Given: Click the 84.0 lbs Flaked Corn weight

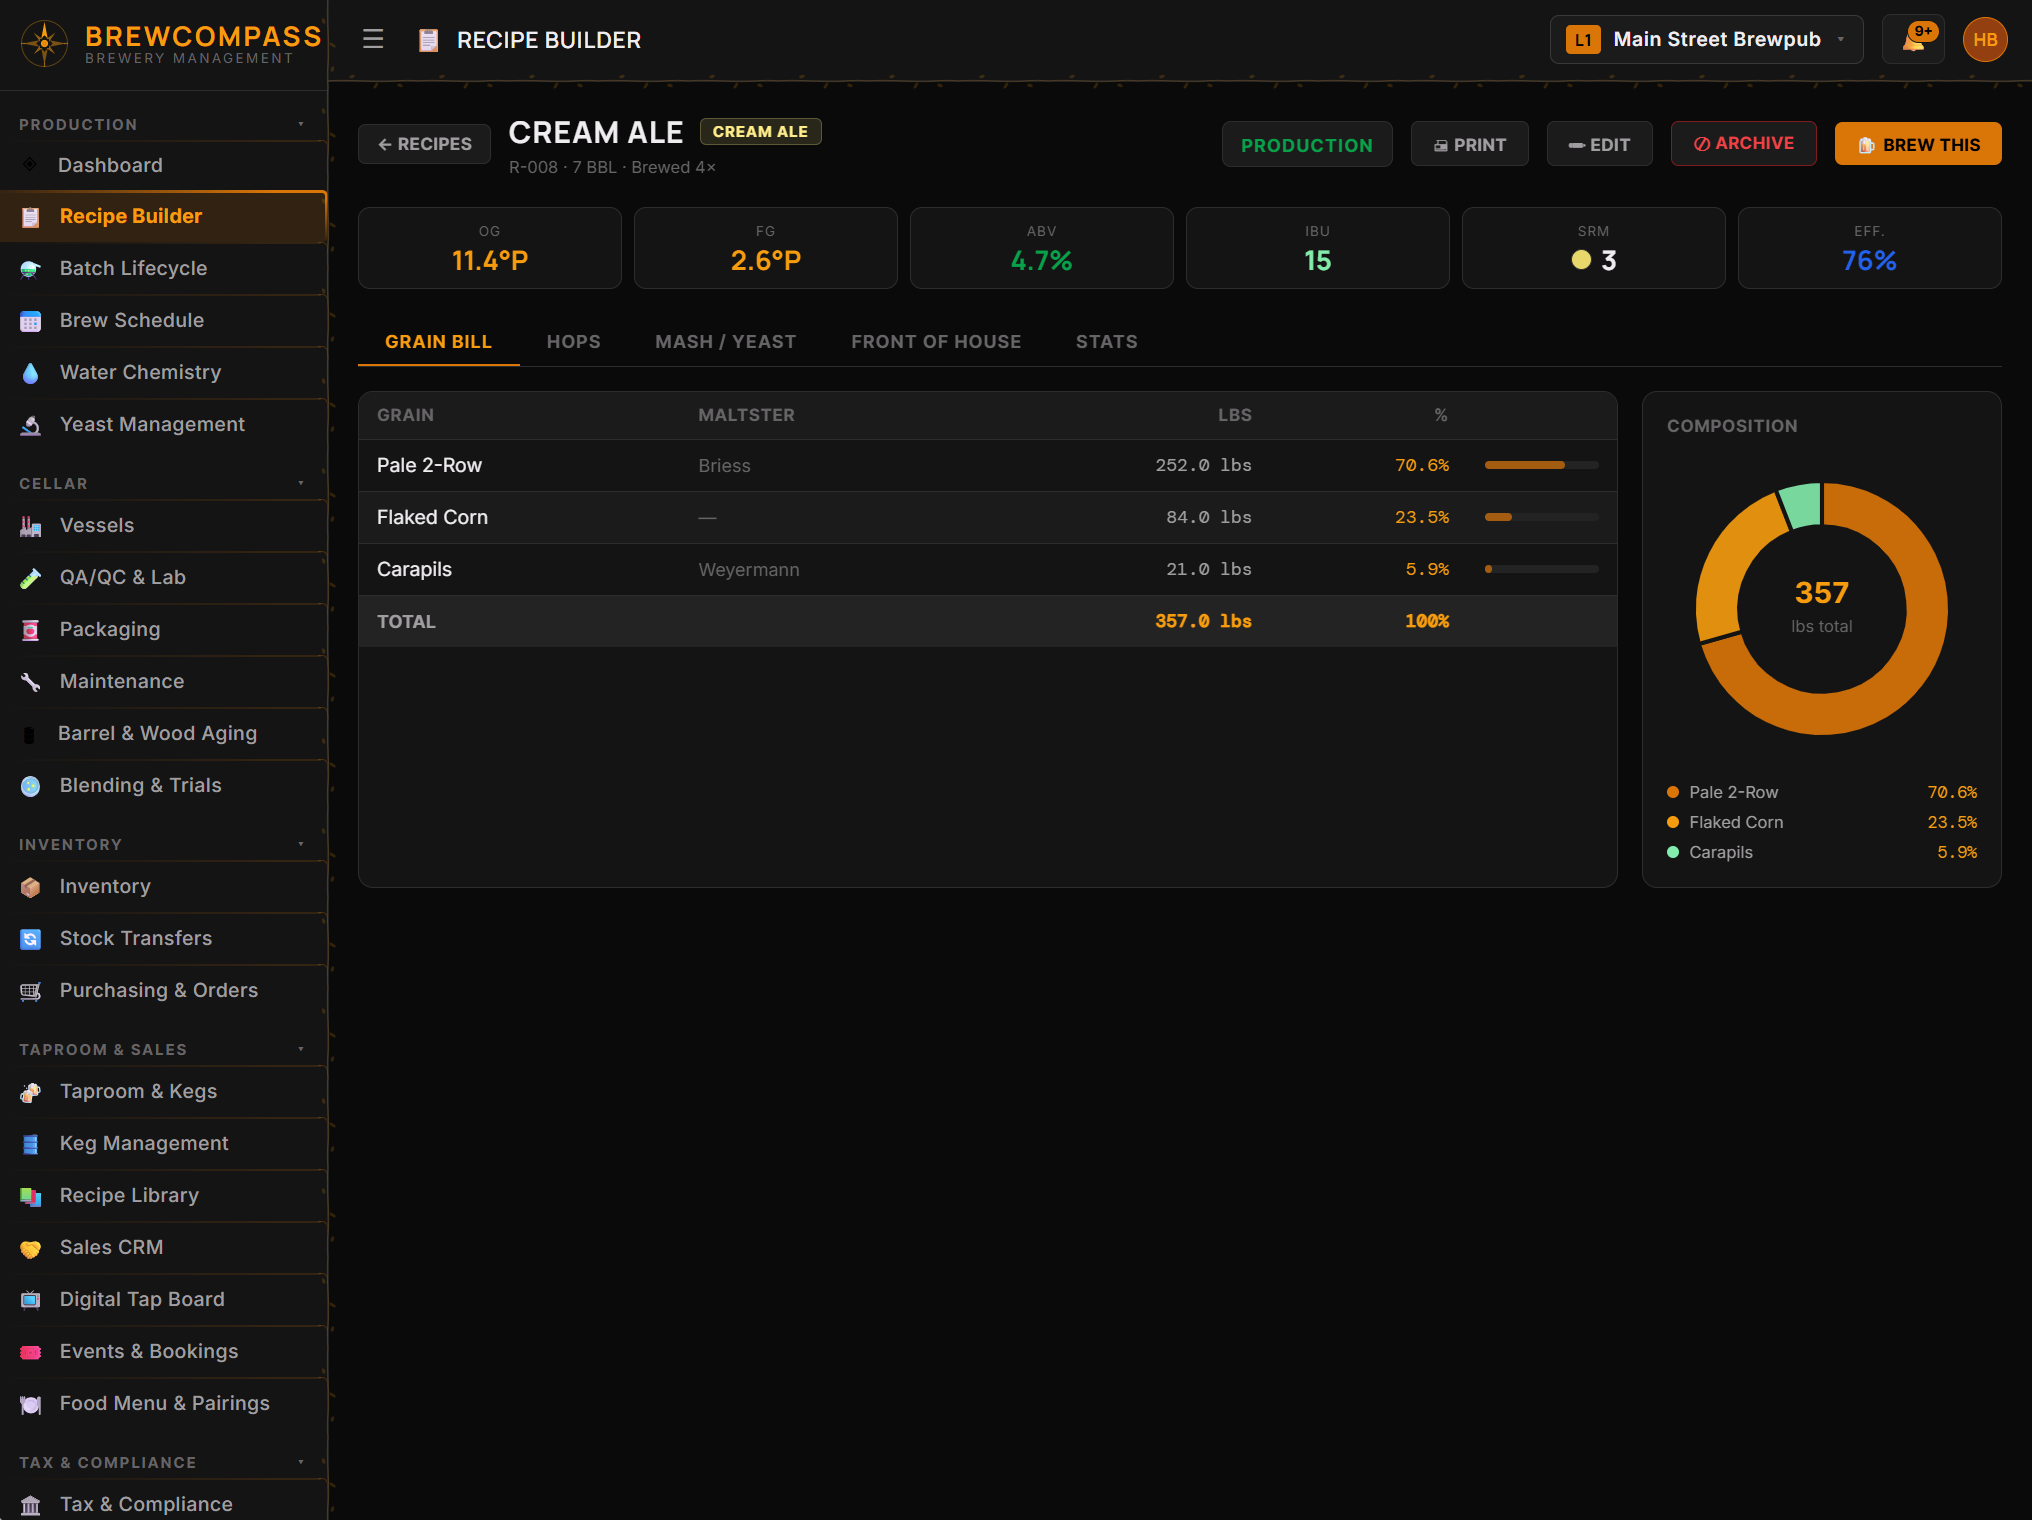Looking at the screenshot, I should (1208, 517).
